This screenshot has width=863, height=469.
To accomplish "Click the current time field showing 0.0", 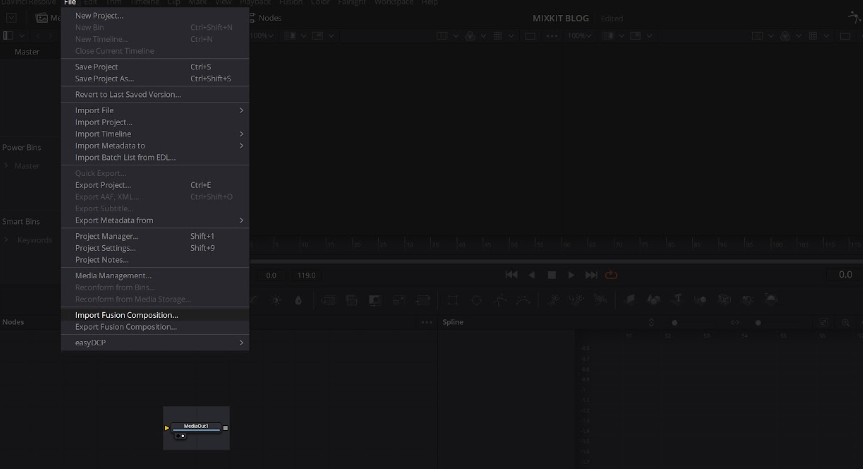I will pos(845,275).
